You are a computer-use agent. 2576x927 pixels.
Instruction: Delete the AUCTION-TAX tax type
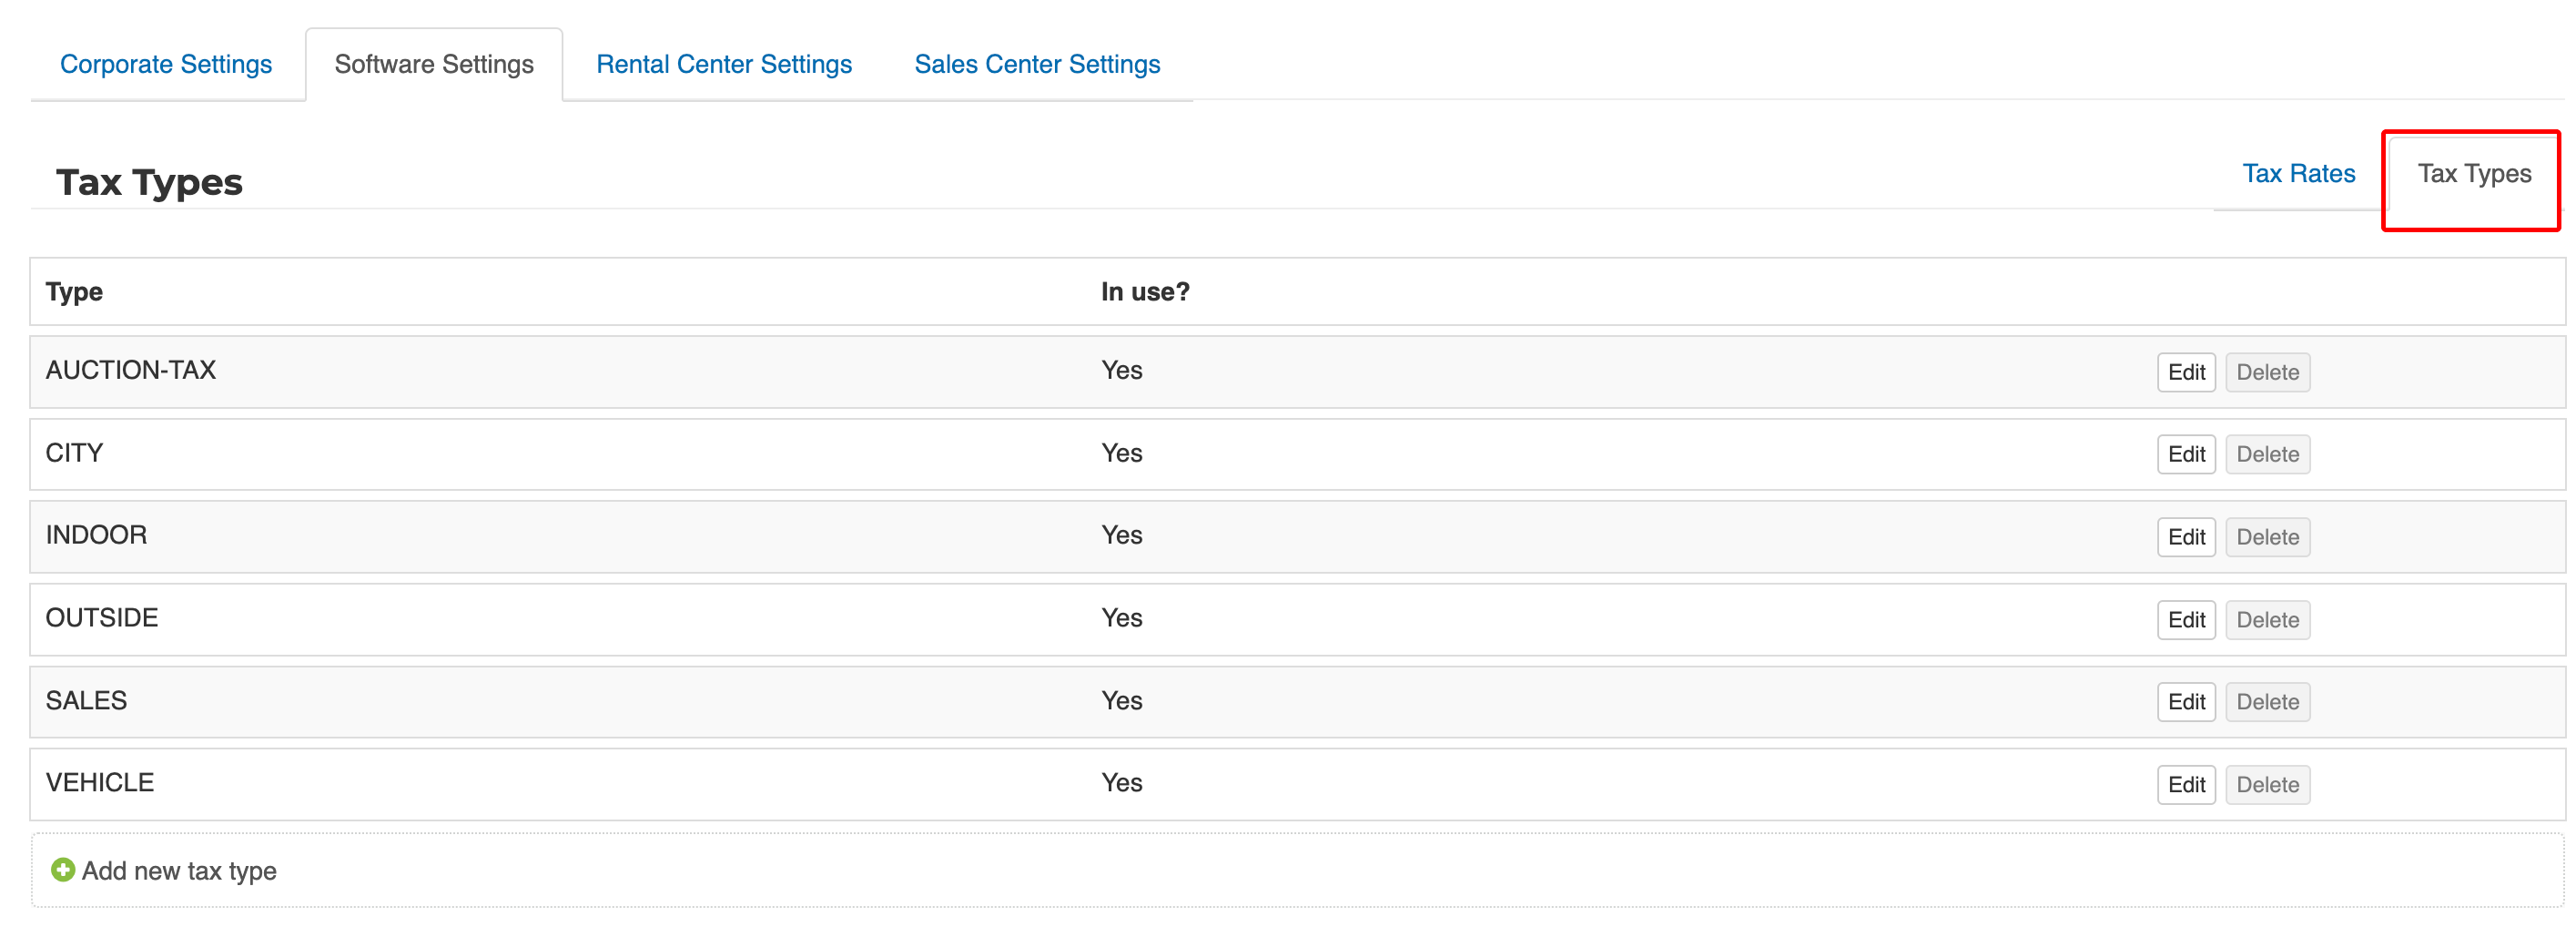point(2267,372)
